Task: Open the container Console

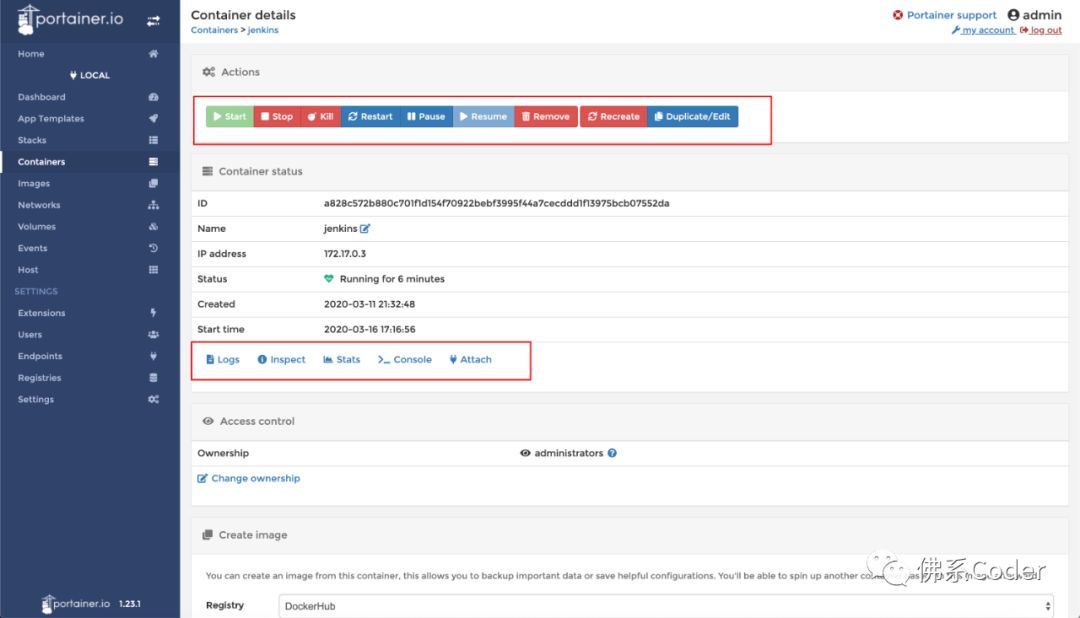Action: pyautogui.click(x=404, y=360)
